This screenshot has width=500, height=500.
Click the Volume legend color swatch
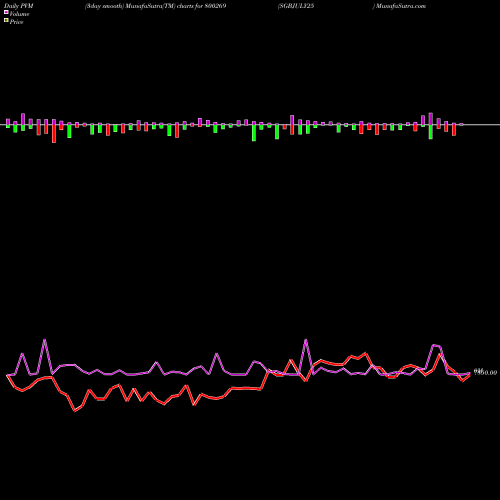tap(6, 13)
